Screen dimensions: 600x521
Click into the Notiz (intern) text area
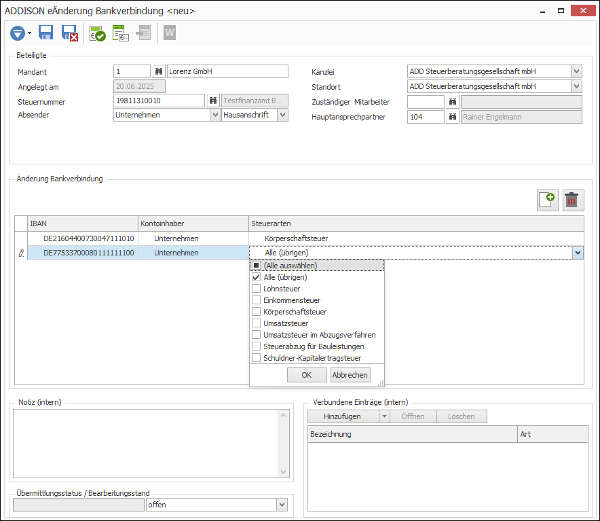point(145,444)
